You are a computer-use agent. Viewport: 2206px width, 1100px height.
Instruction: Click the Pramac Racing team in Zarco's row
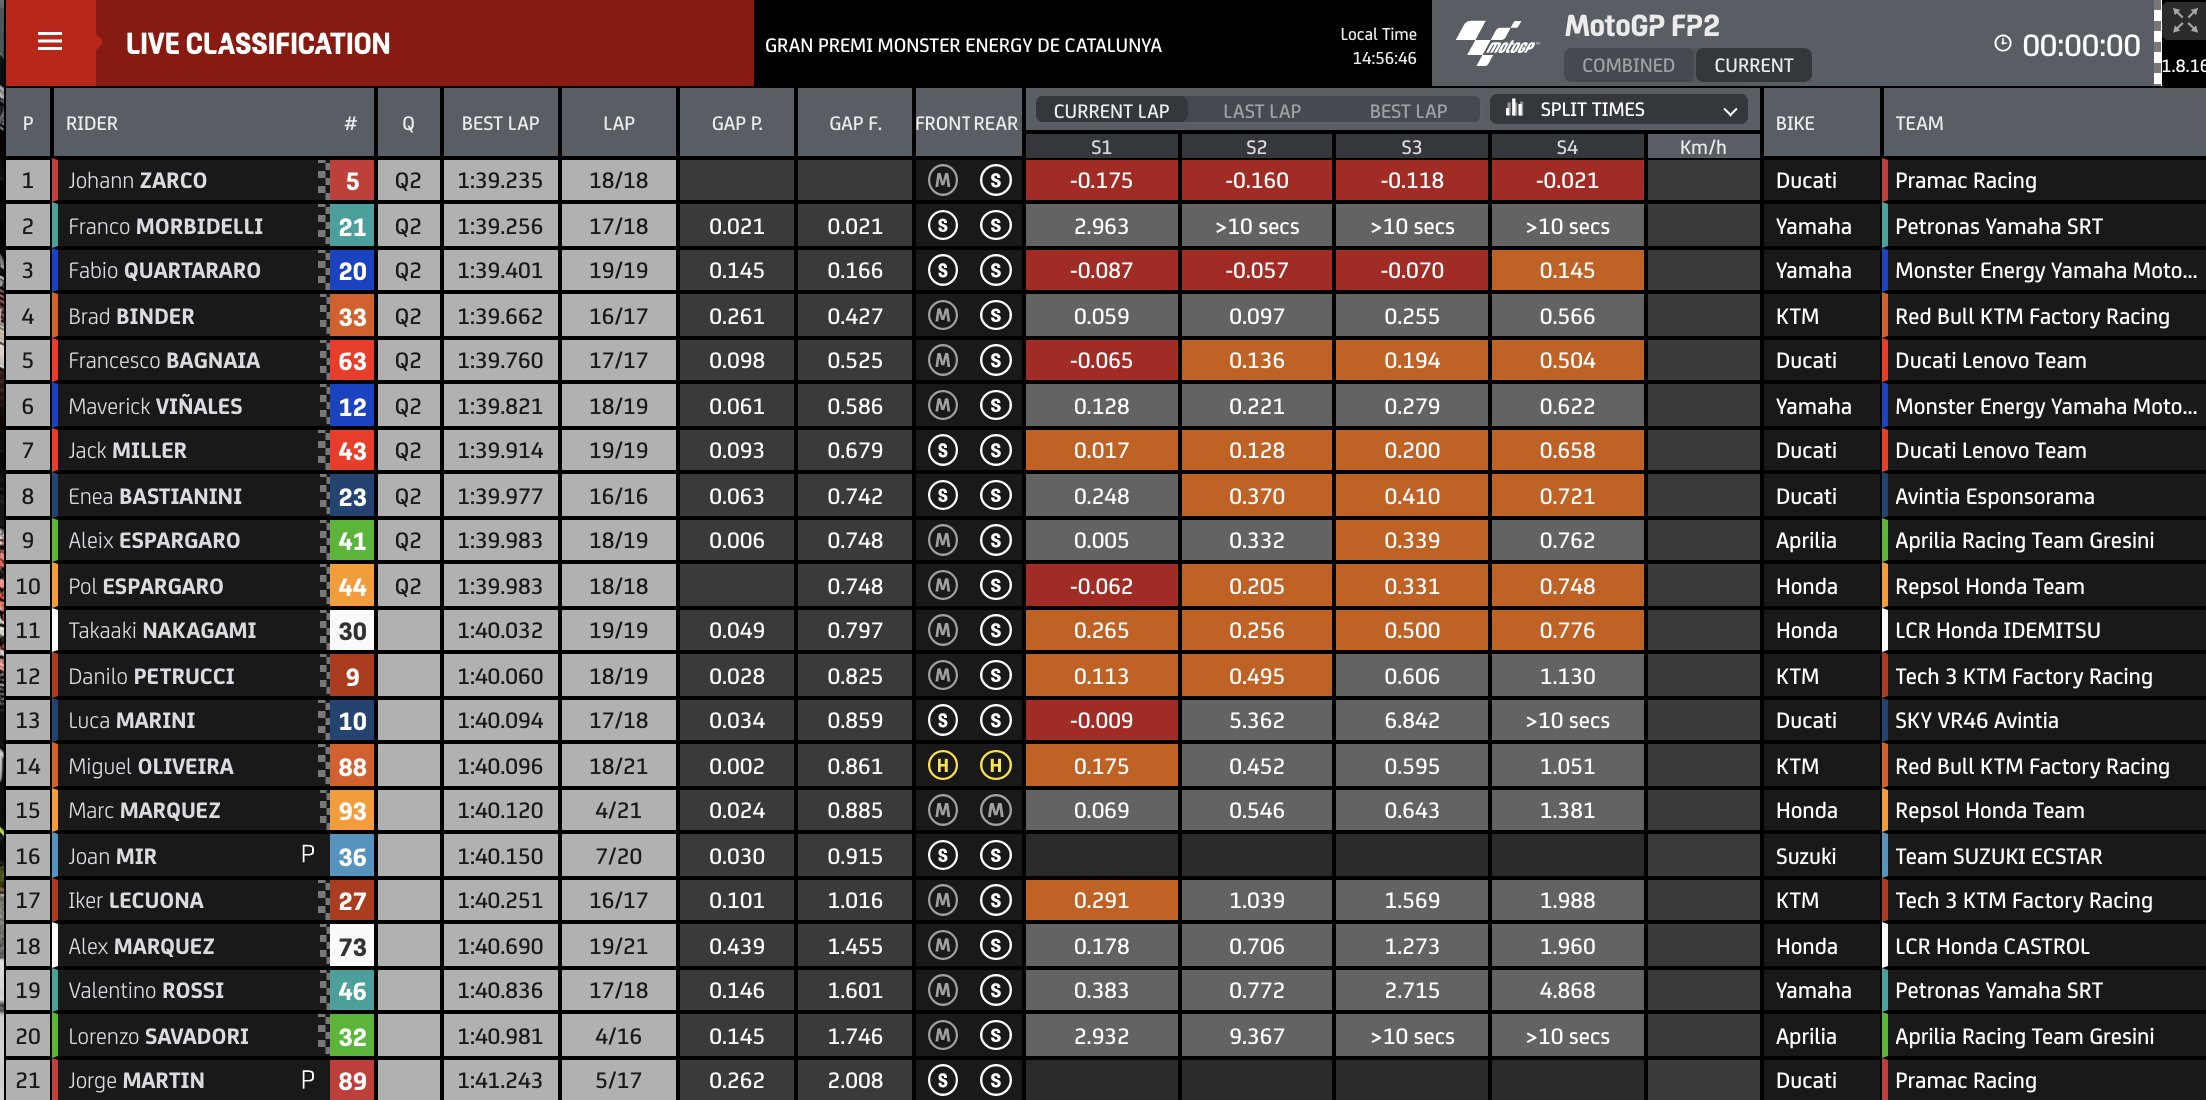(1965, 181)
